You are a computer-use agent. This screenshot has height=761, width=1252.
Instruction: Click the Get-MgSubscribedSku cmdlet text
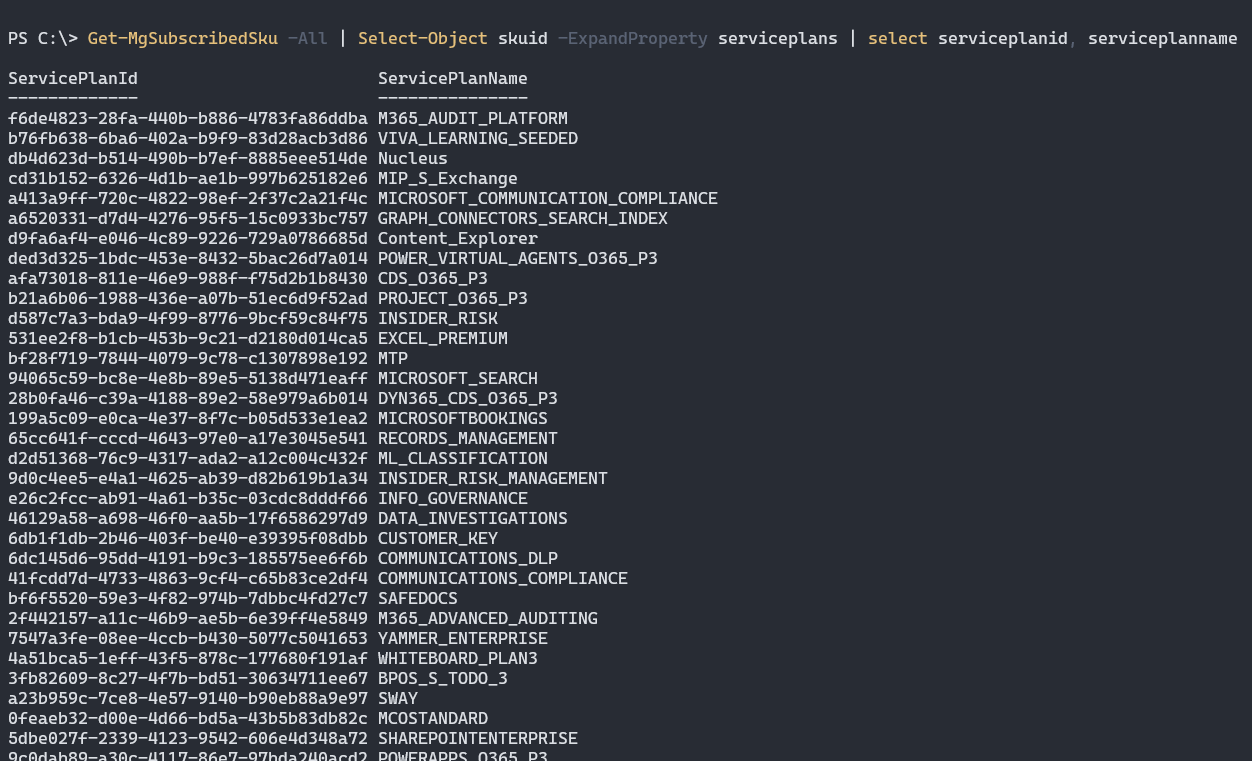tap(182, 38)
